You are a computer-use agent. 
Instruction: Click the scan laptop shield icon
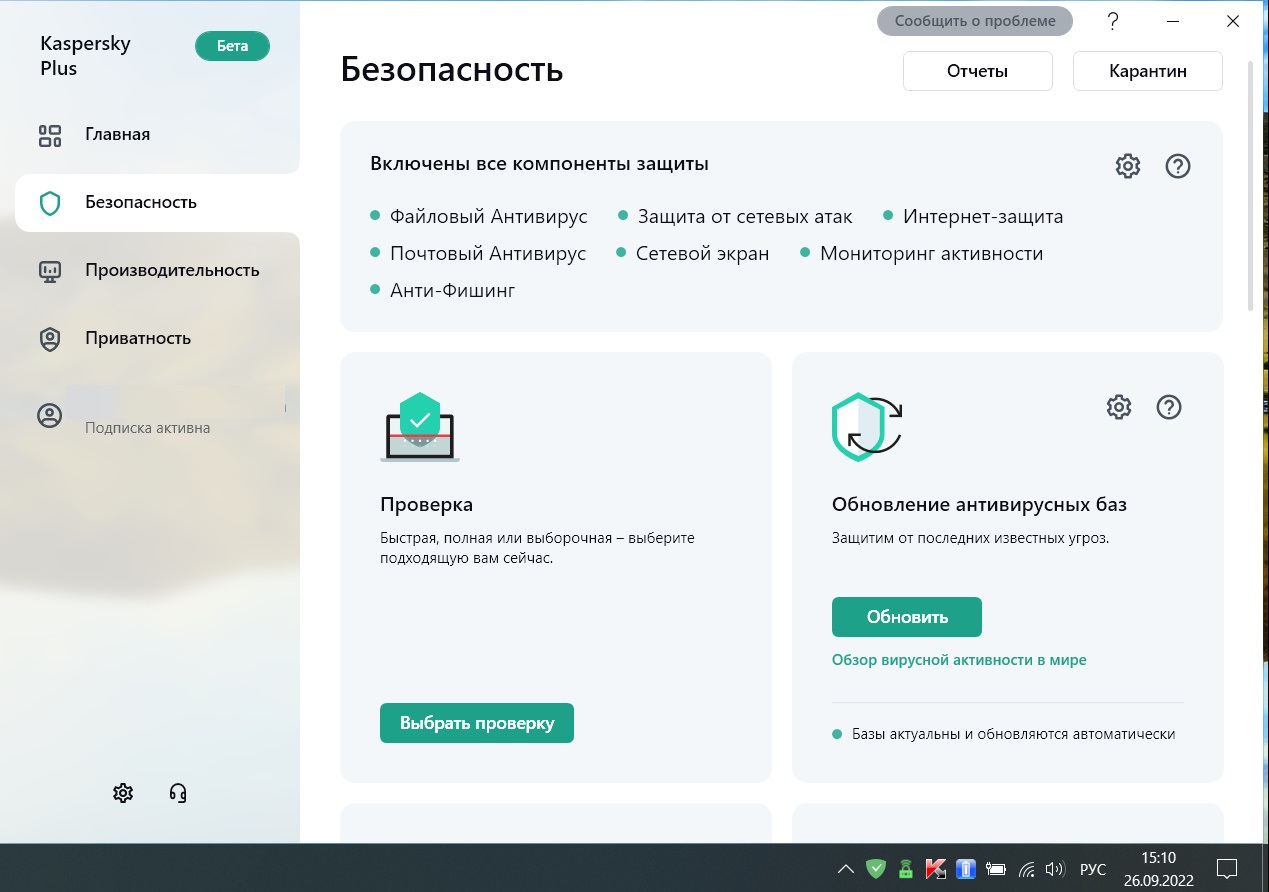coord(420,427)
